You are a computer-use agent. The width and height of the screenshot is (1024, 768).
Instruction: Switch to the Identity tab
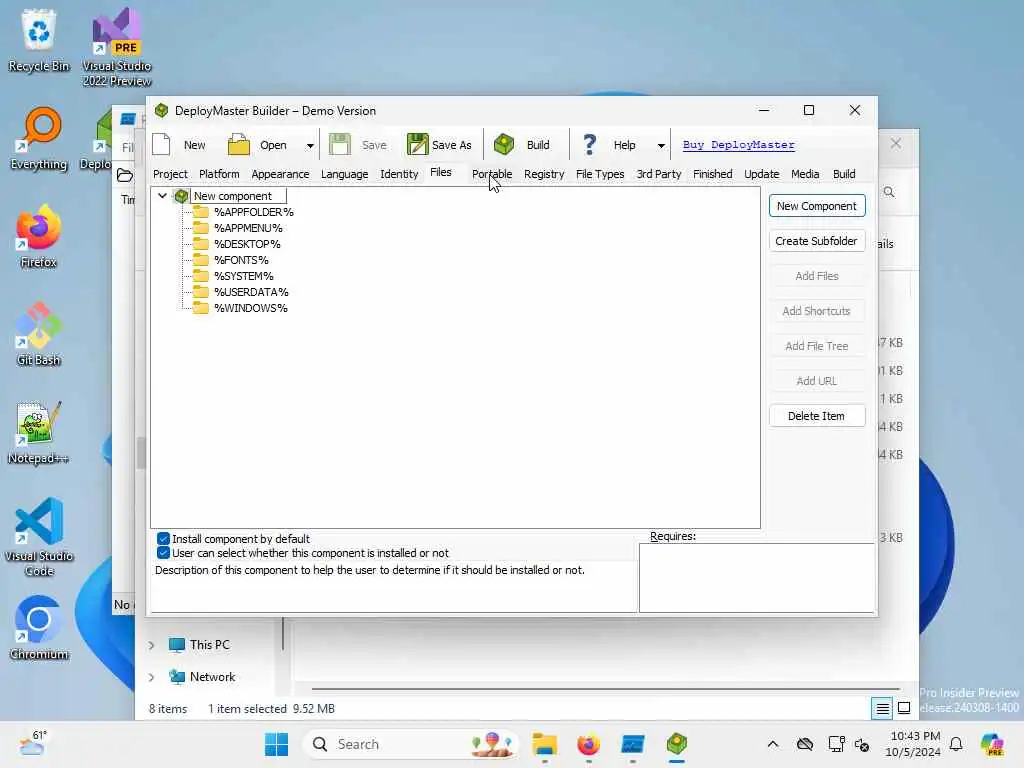click(399, 174)
